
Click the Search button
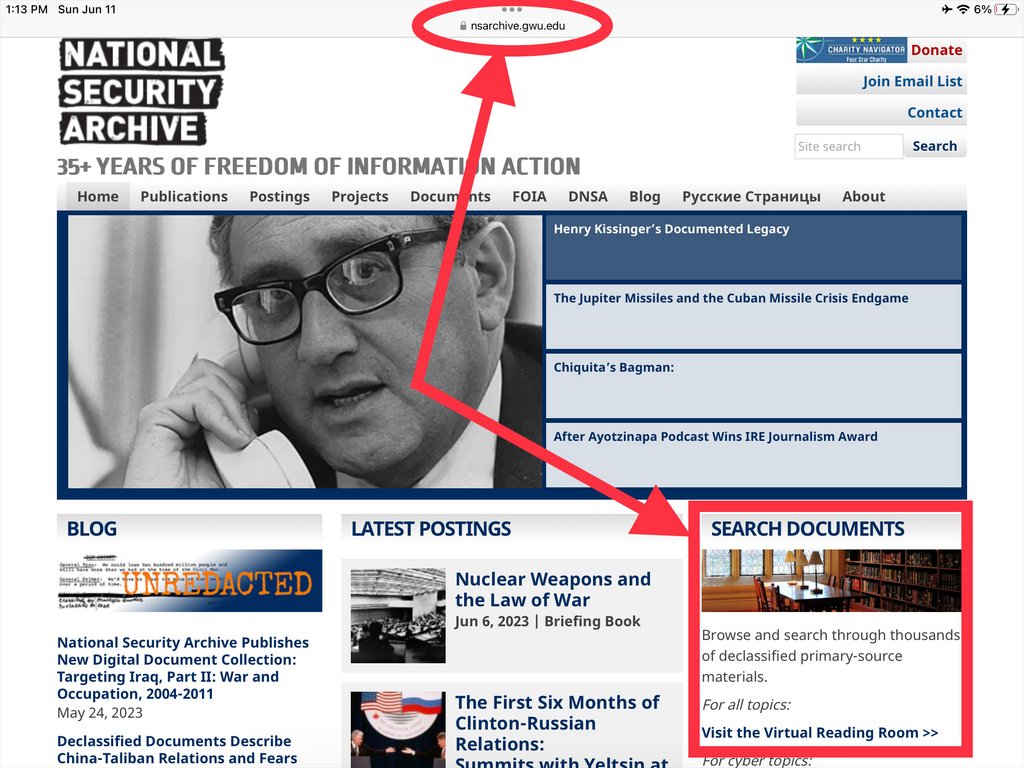(935, 146)
